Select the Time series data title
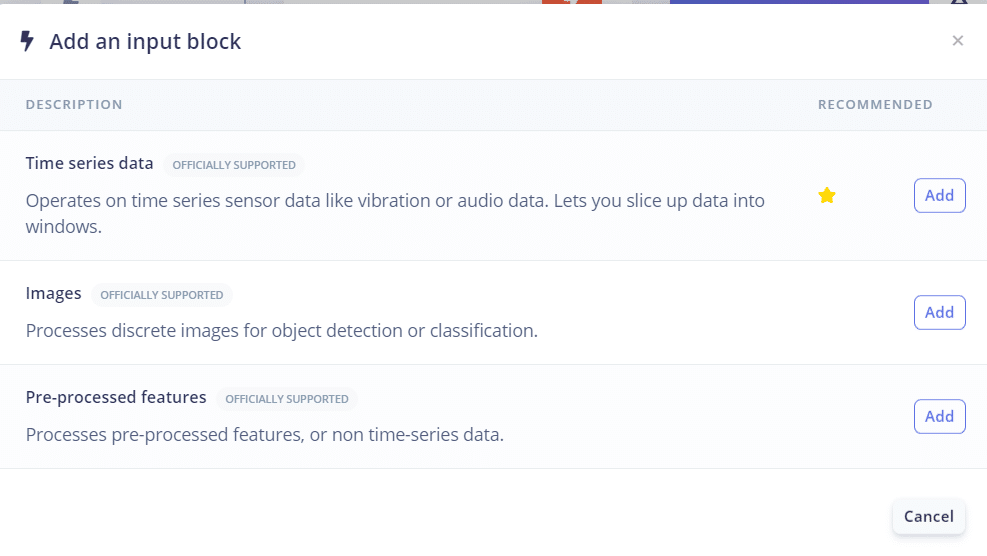987x556 pixels. 90,163
